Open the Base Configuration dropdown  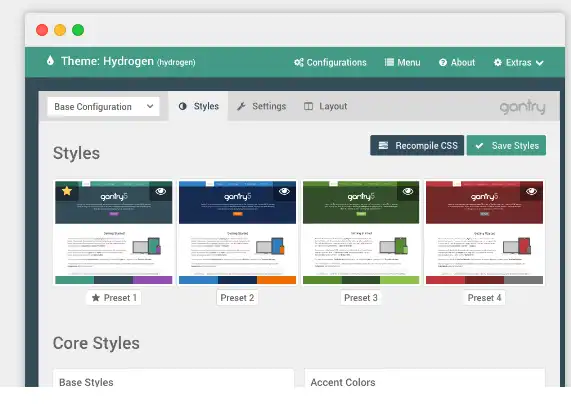click(x=103, y=107)
